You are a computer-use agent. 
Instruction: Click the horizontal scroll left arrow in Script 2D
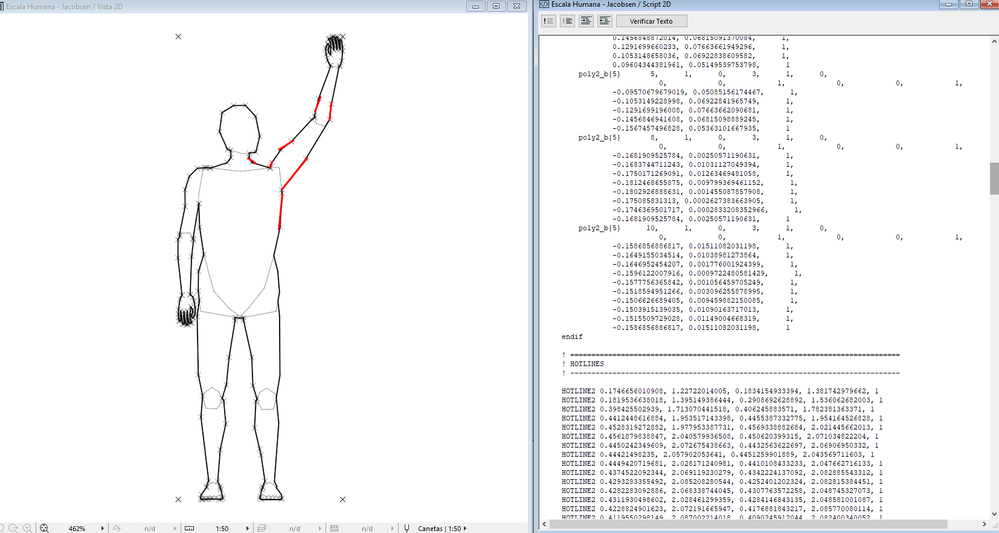[543, 525]
